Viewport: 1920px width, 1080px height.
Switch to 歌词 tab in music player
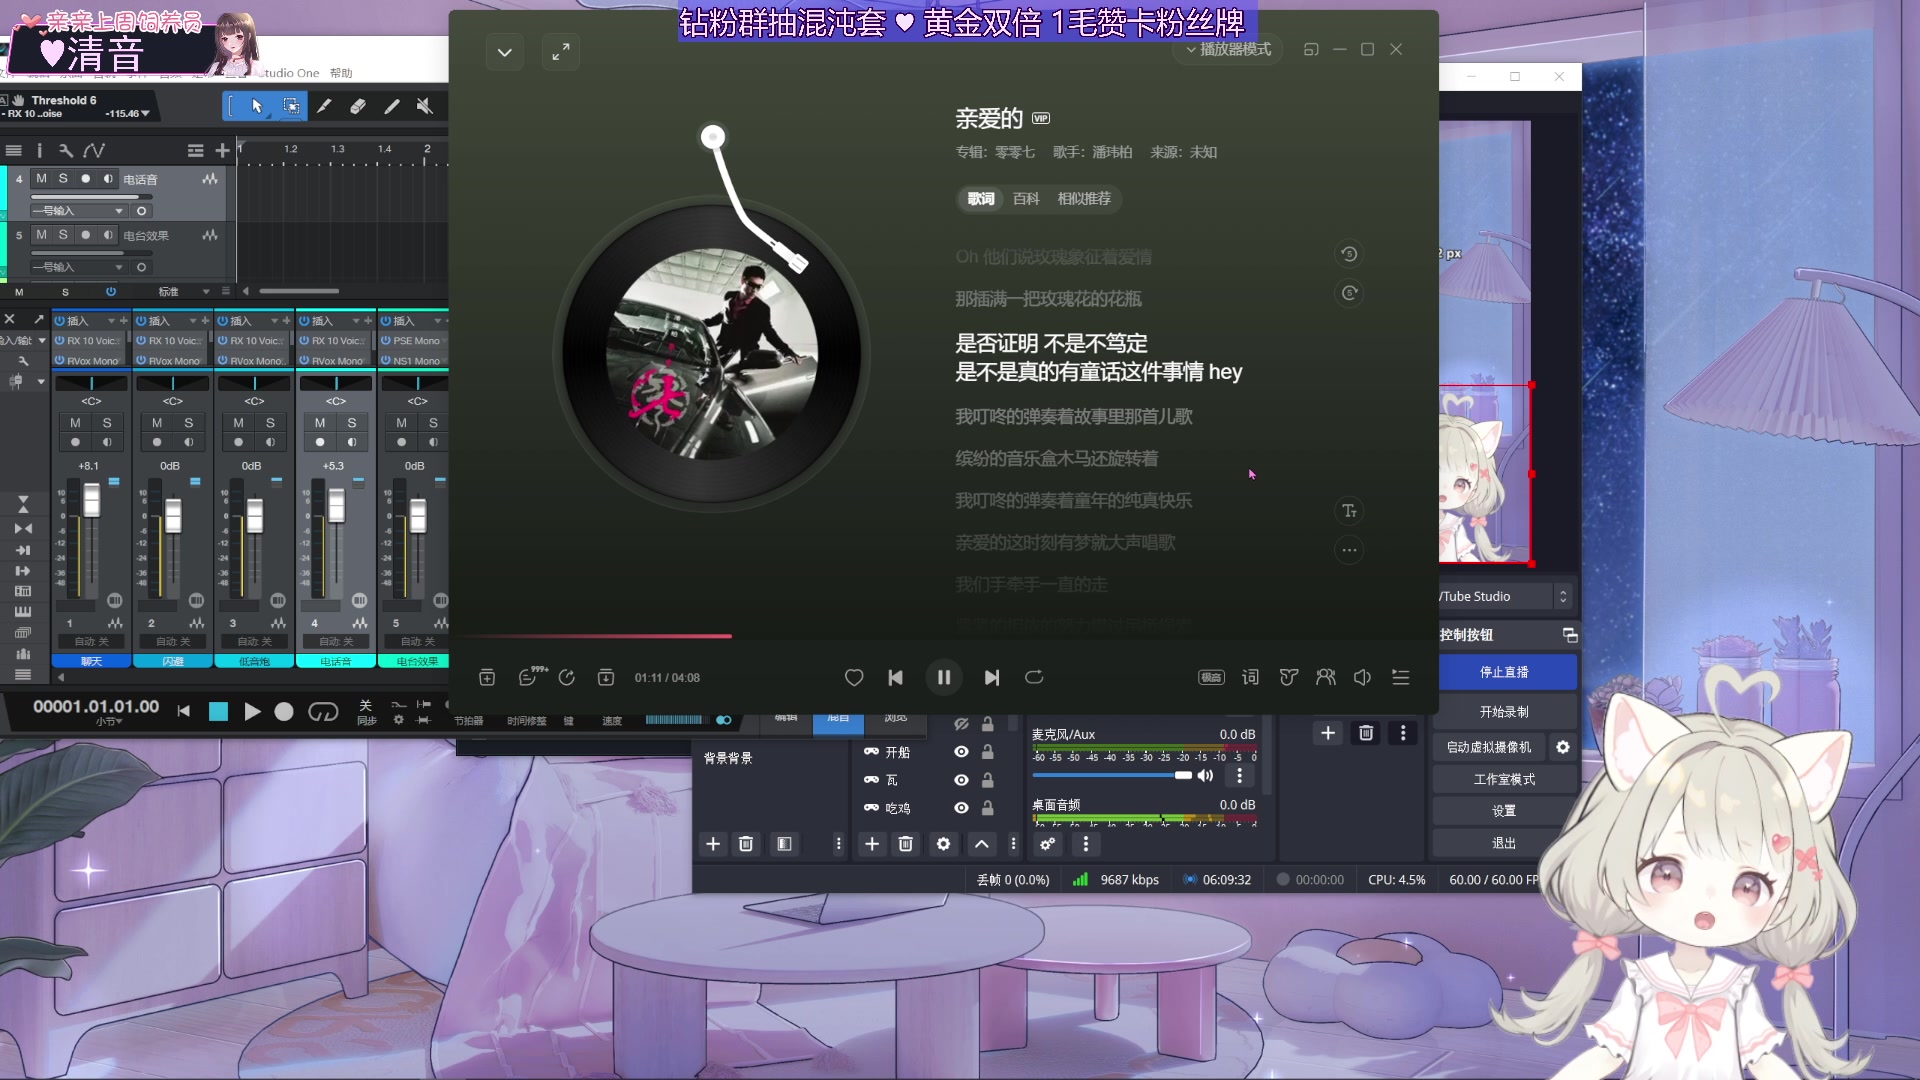[981, 199]
